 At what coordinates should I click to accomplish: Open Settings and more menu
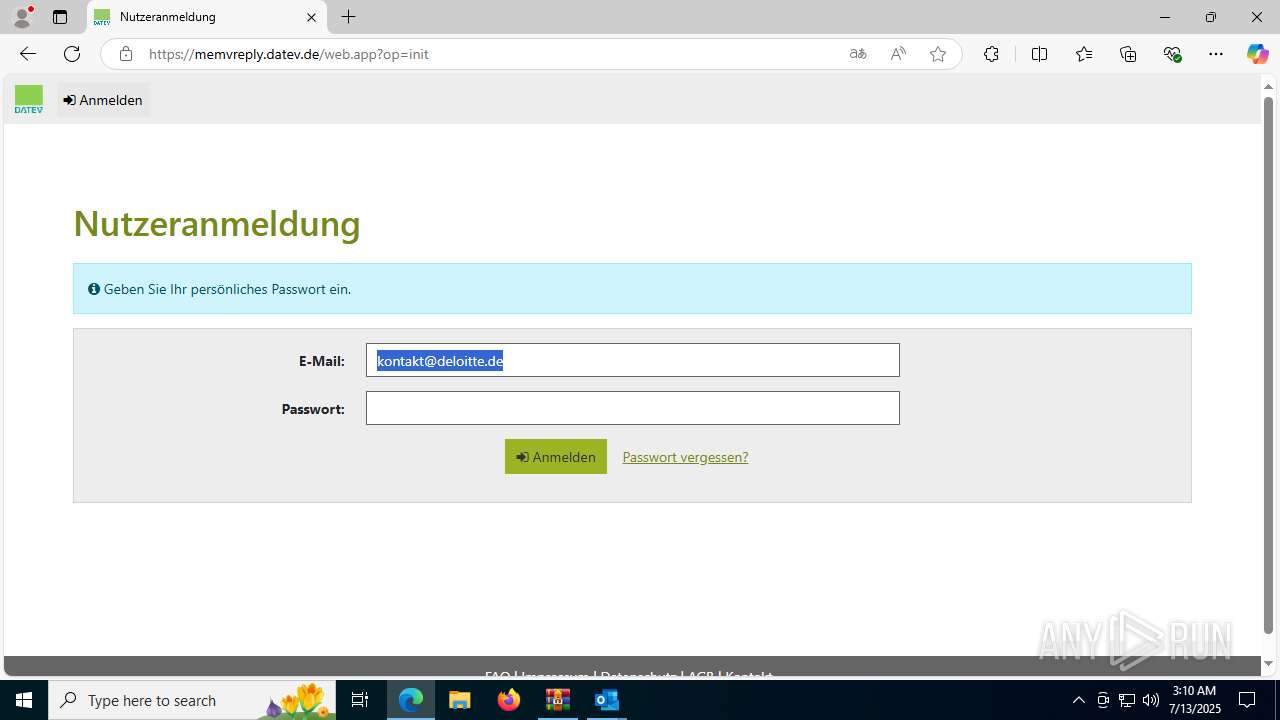(1216, 54)
